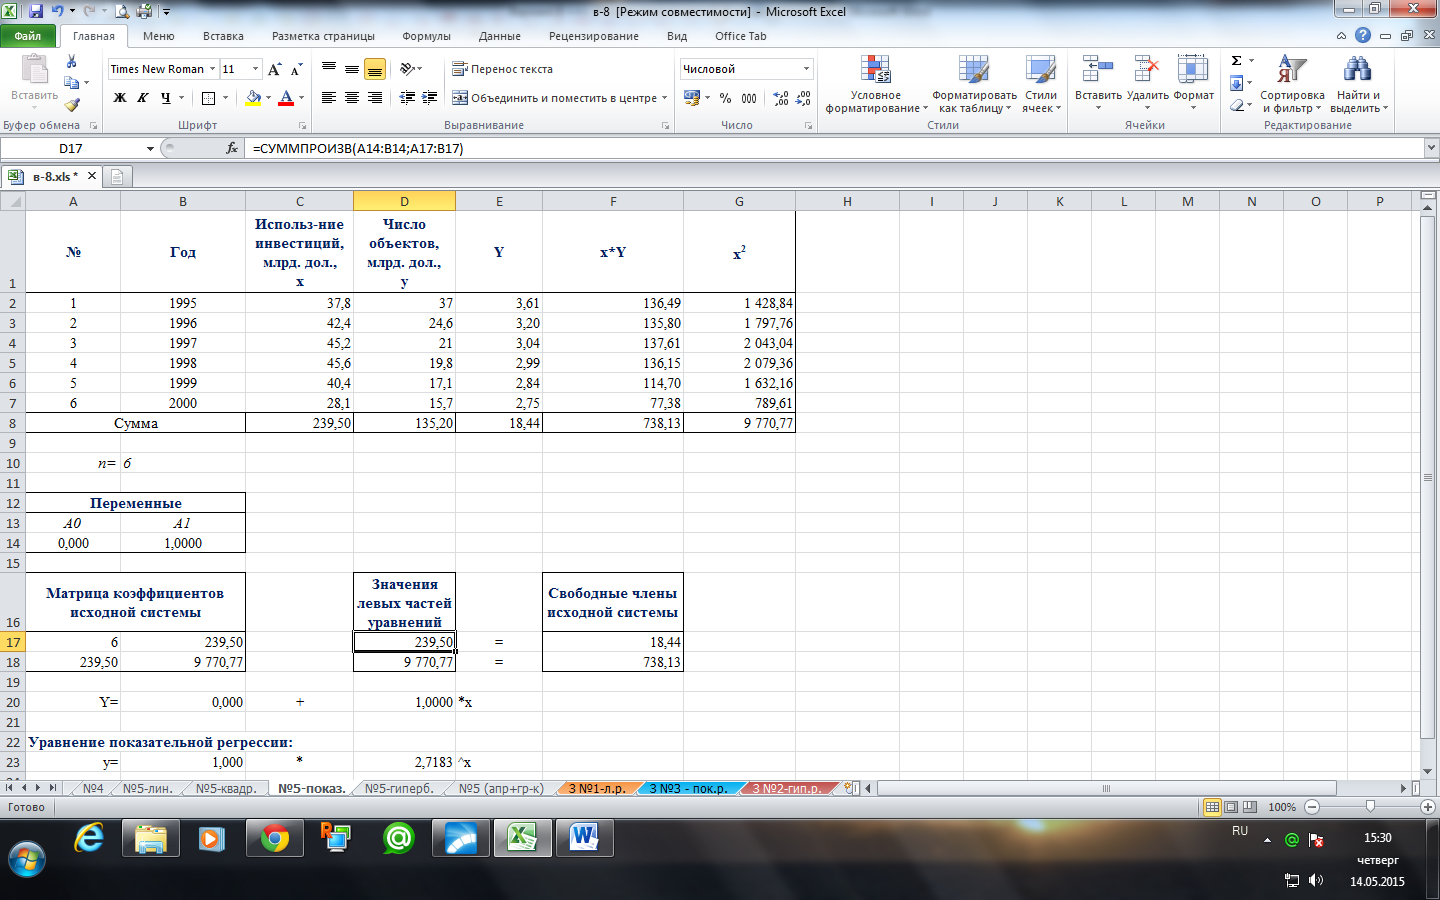1440x900 pixels.
Task: Toggle wrap text (Перенос текста)
Action: click(502, 69)
